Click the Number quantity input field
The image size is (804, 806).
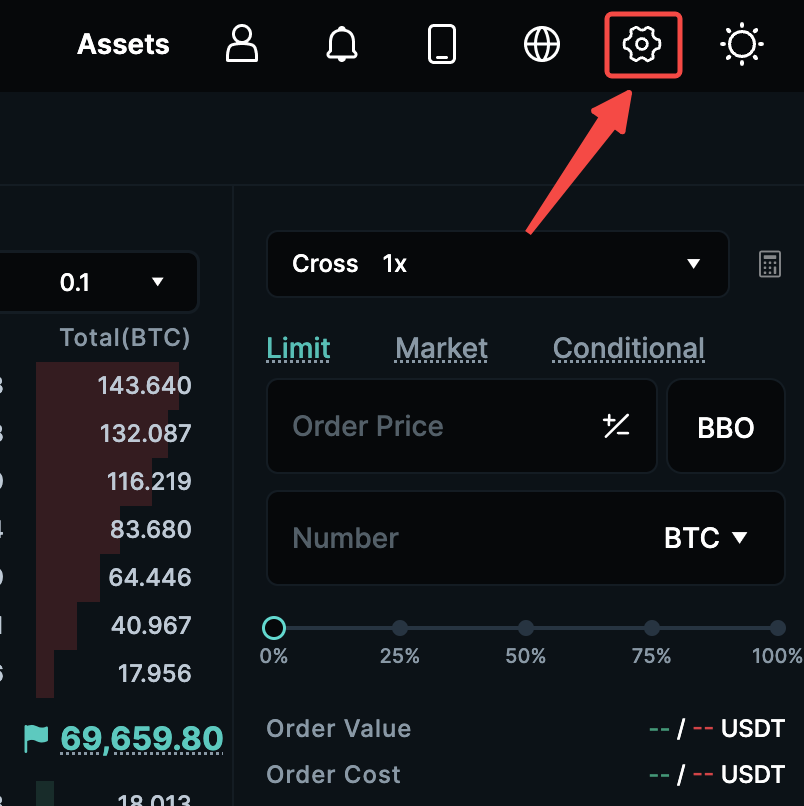point(430,538)
